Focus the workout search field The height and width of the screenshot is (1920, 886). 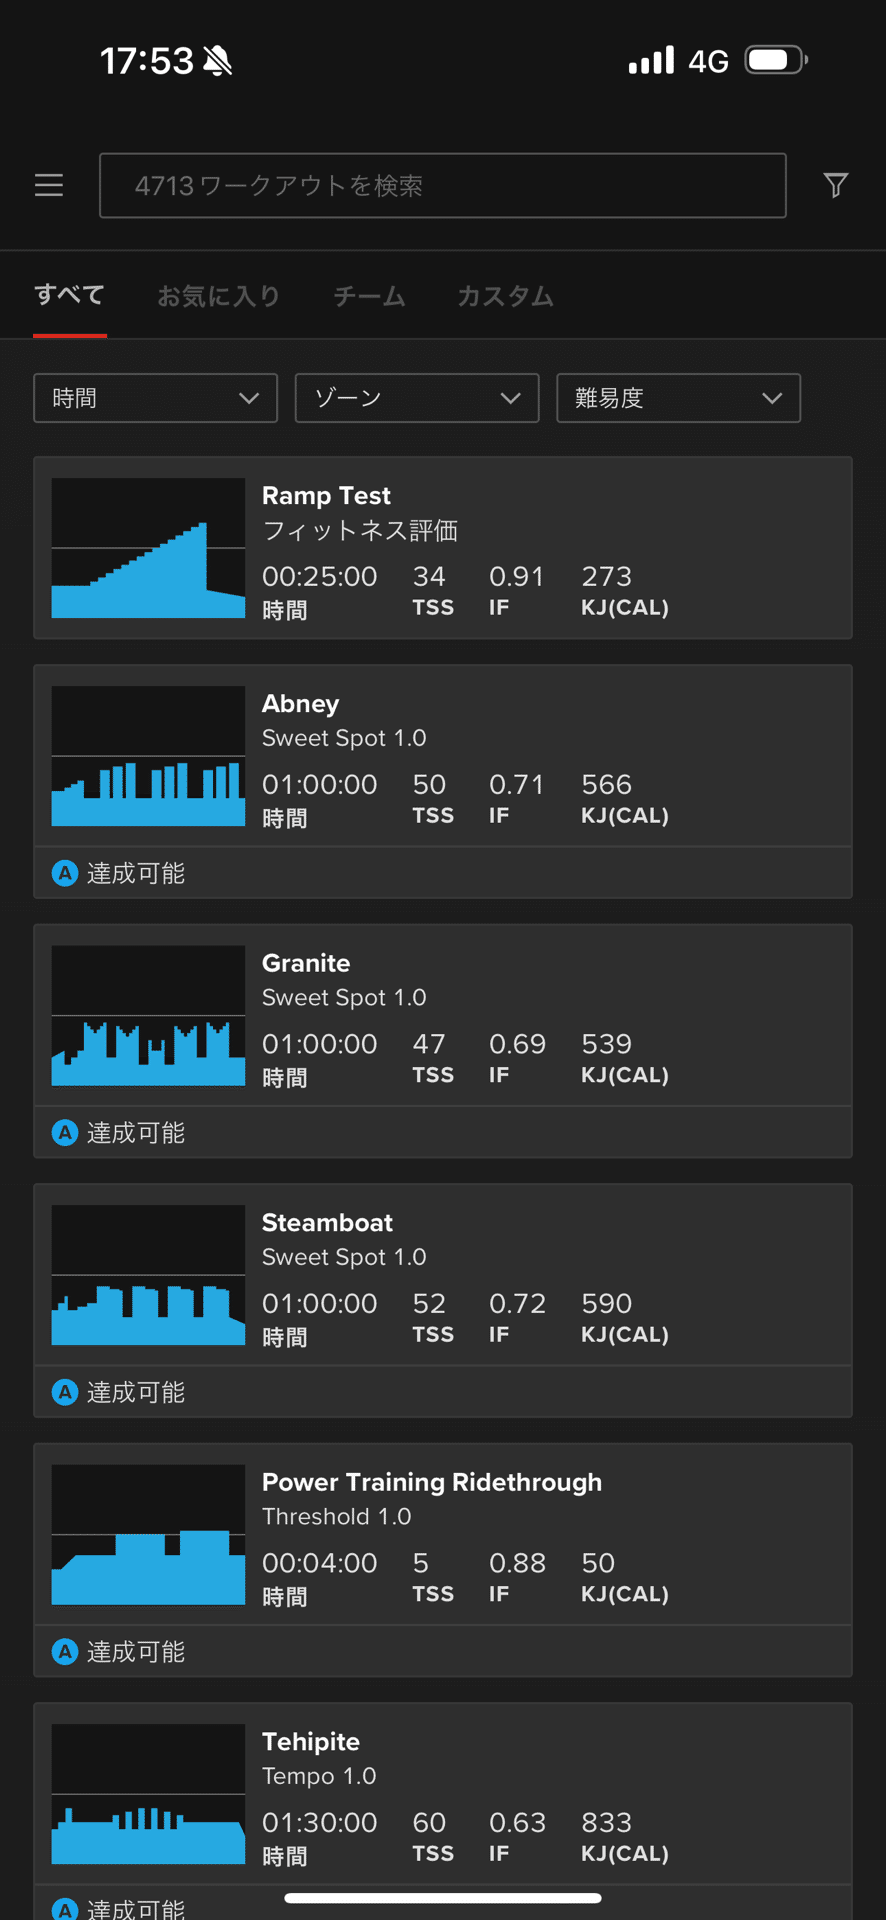[x=442, y=185]
